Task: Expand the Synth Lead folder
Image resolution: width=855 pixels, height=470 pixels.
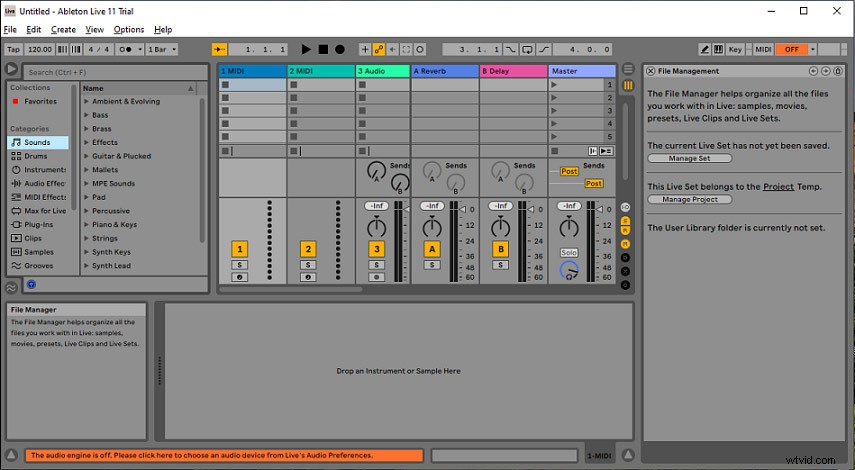Action: 86,266
